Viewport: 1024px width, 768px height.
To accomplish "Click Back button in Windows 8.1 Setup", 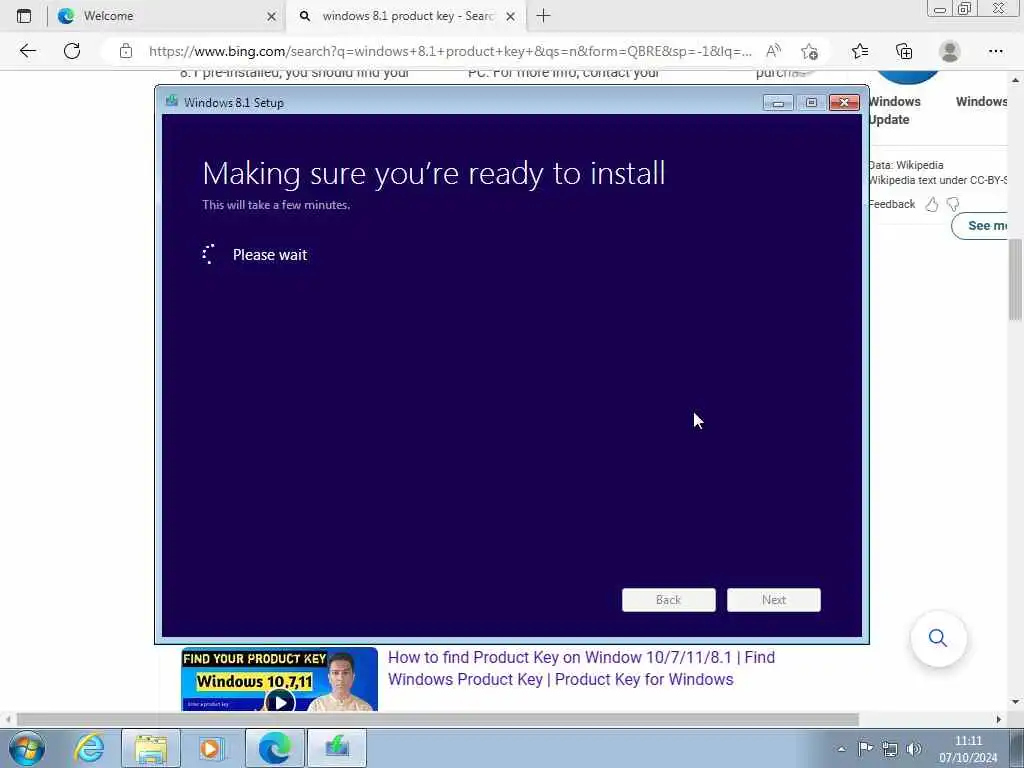I will pos(669,600).
